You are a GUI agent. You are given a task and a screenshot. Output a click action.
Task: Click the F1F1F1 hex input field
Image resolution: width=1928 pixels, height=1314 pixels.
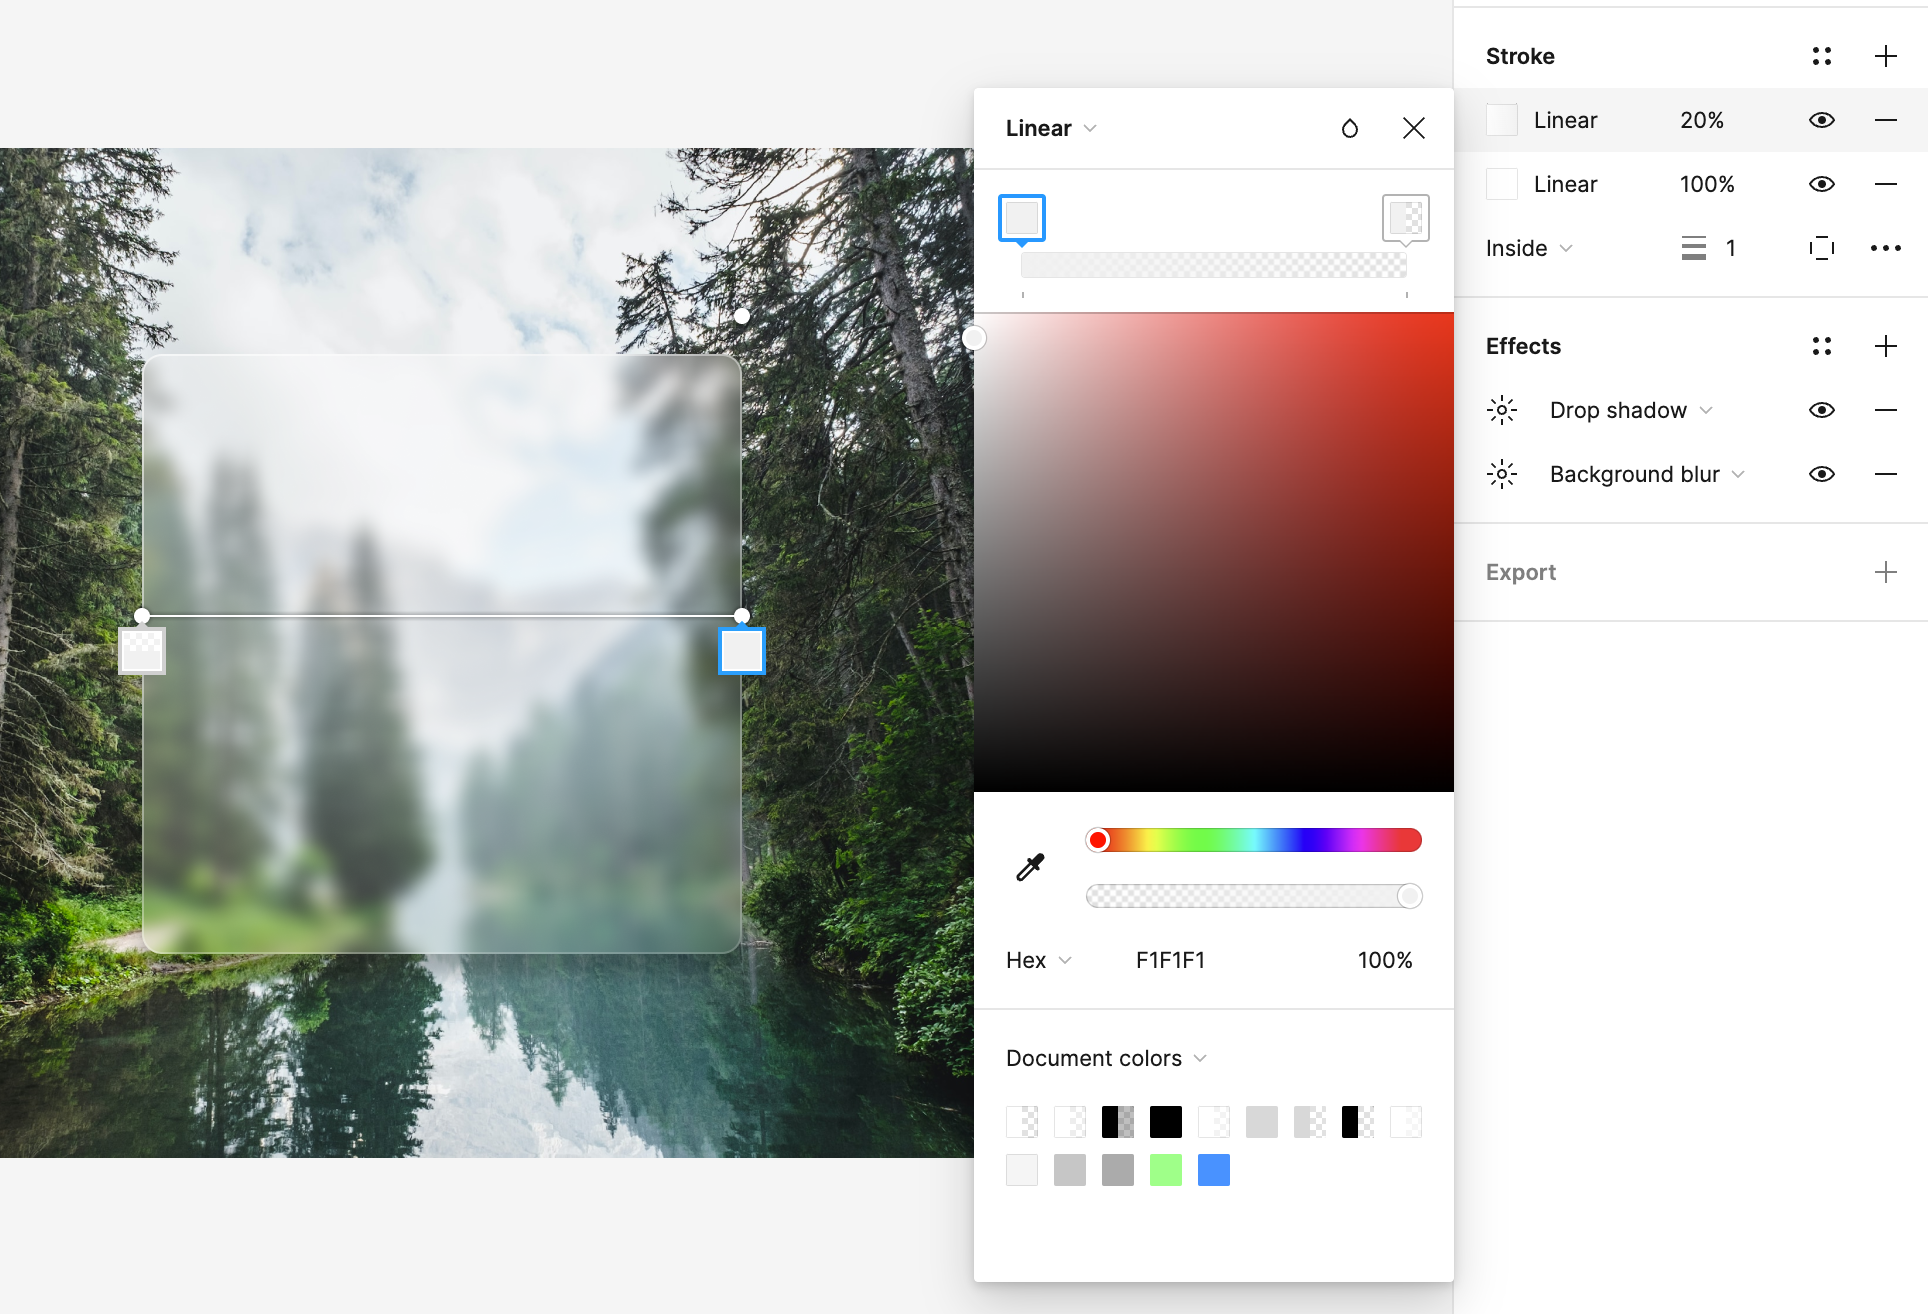pos(1170,960)
